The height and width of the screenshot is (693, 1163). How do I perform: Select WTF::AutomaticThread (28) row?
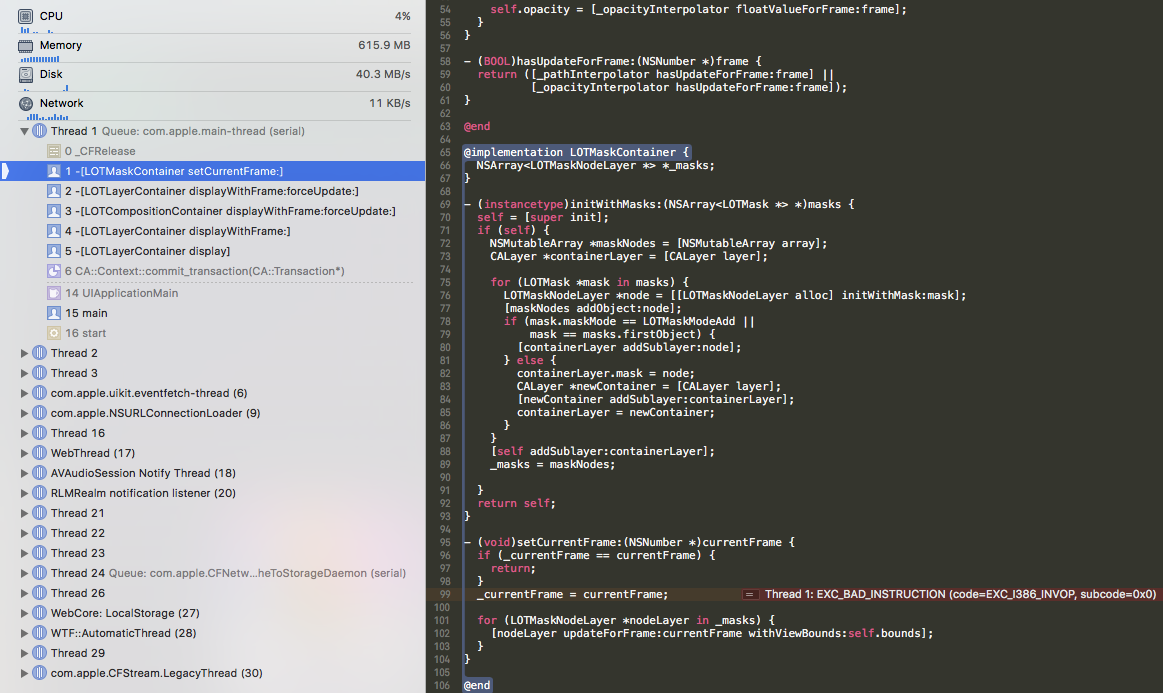(213, 634)
